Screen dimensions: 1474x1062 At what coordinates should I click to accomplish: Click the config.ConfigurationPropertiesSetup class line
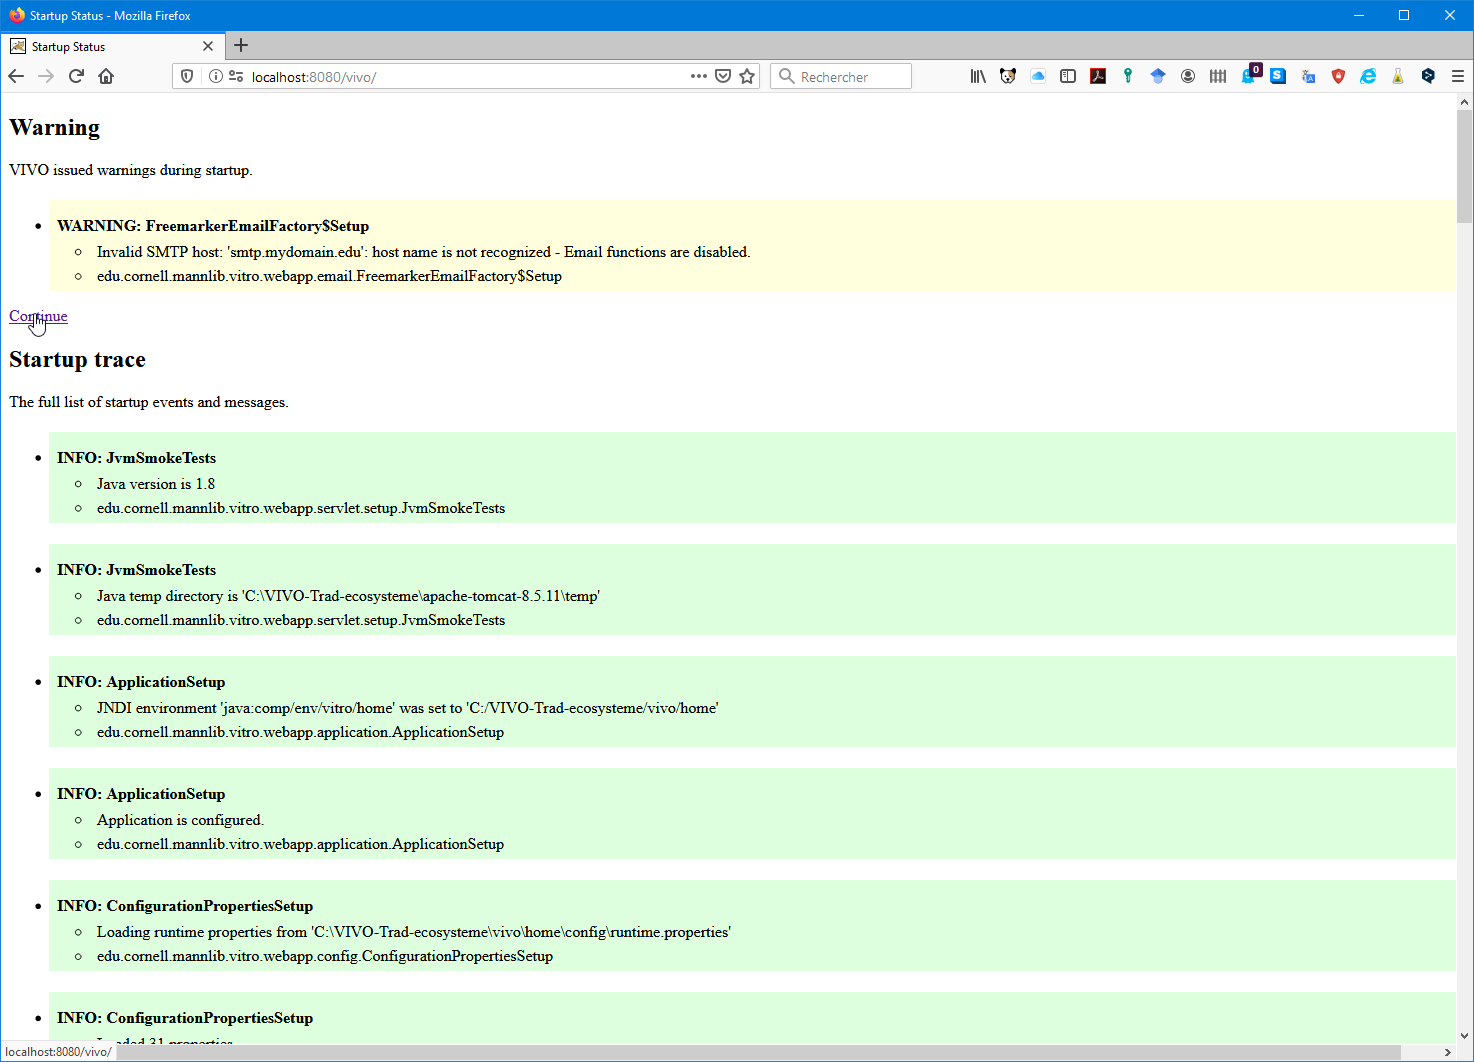pyautogui.click(x=325, y=956)
